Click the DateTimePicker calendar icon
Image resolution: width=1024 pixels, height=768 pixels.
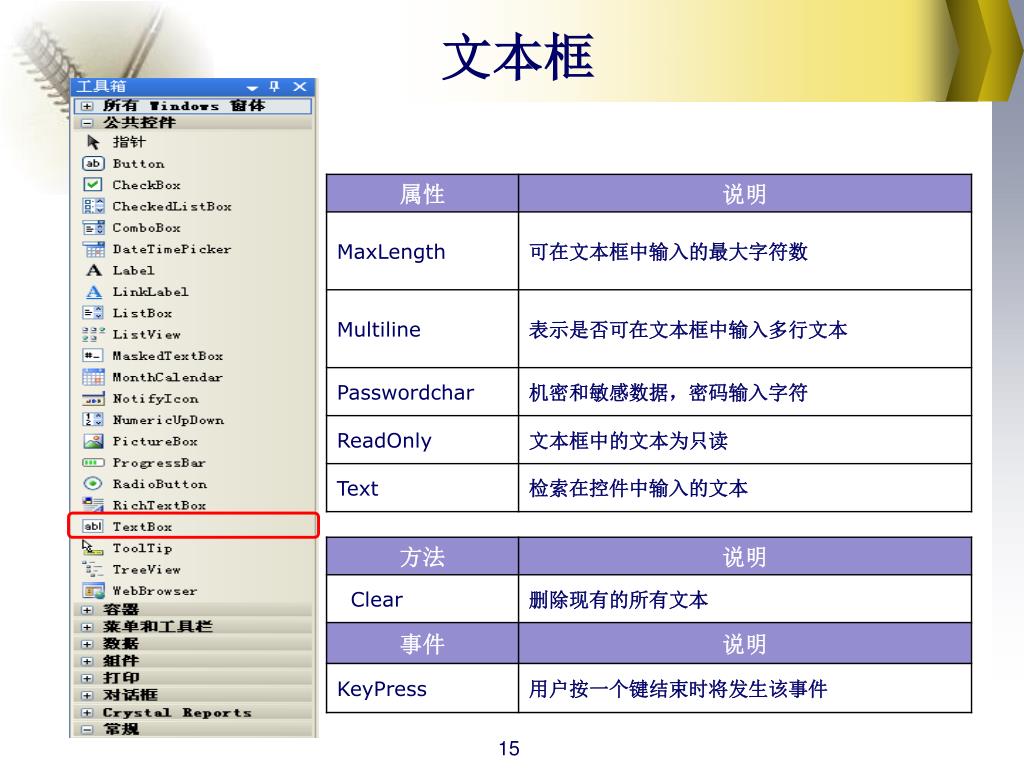pyautogui.click(x=93, y=249)
